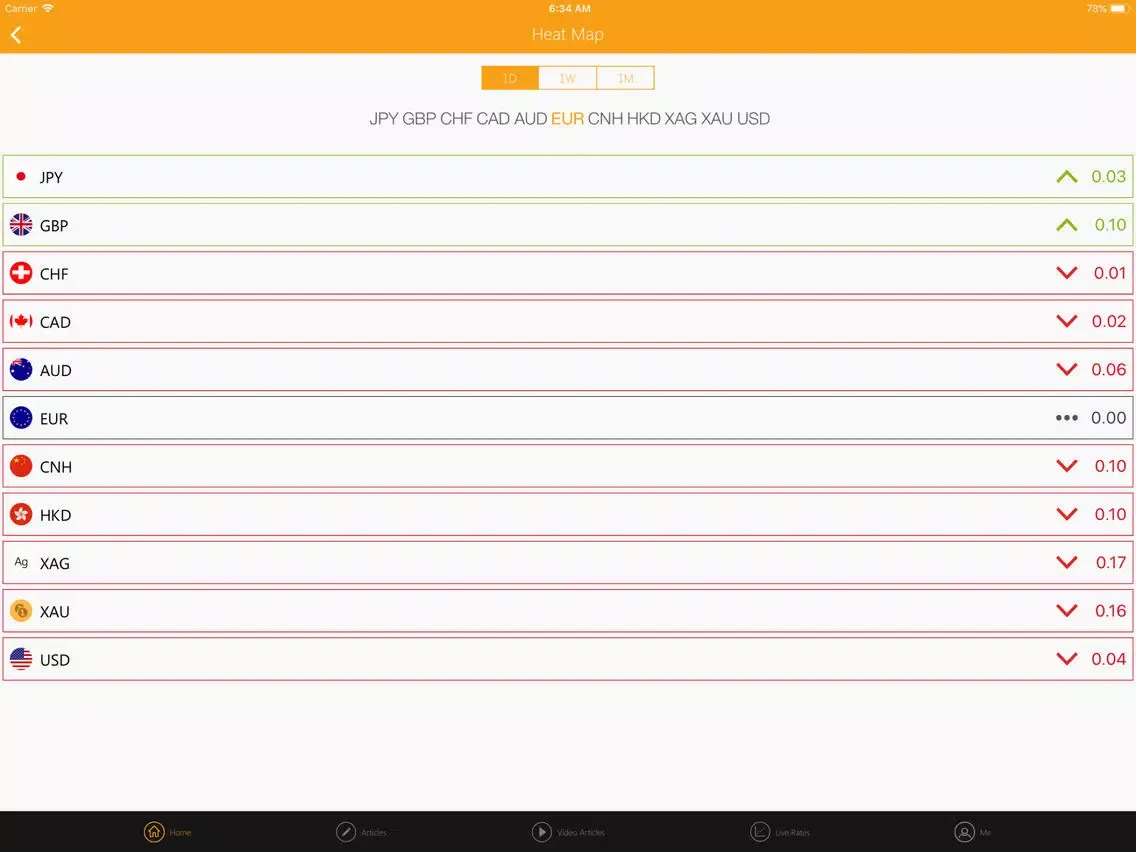Click the red down arrow in CHF row
The image size is (1136, 852).
coord(1066,273)
